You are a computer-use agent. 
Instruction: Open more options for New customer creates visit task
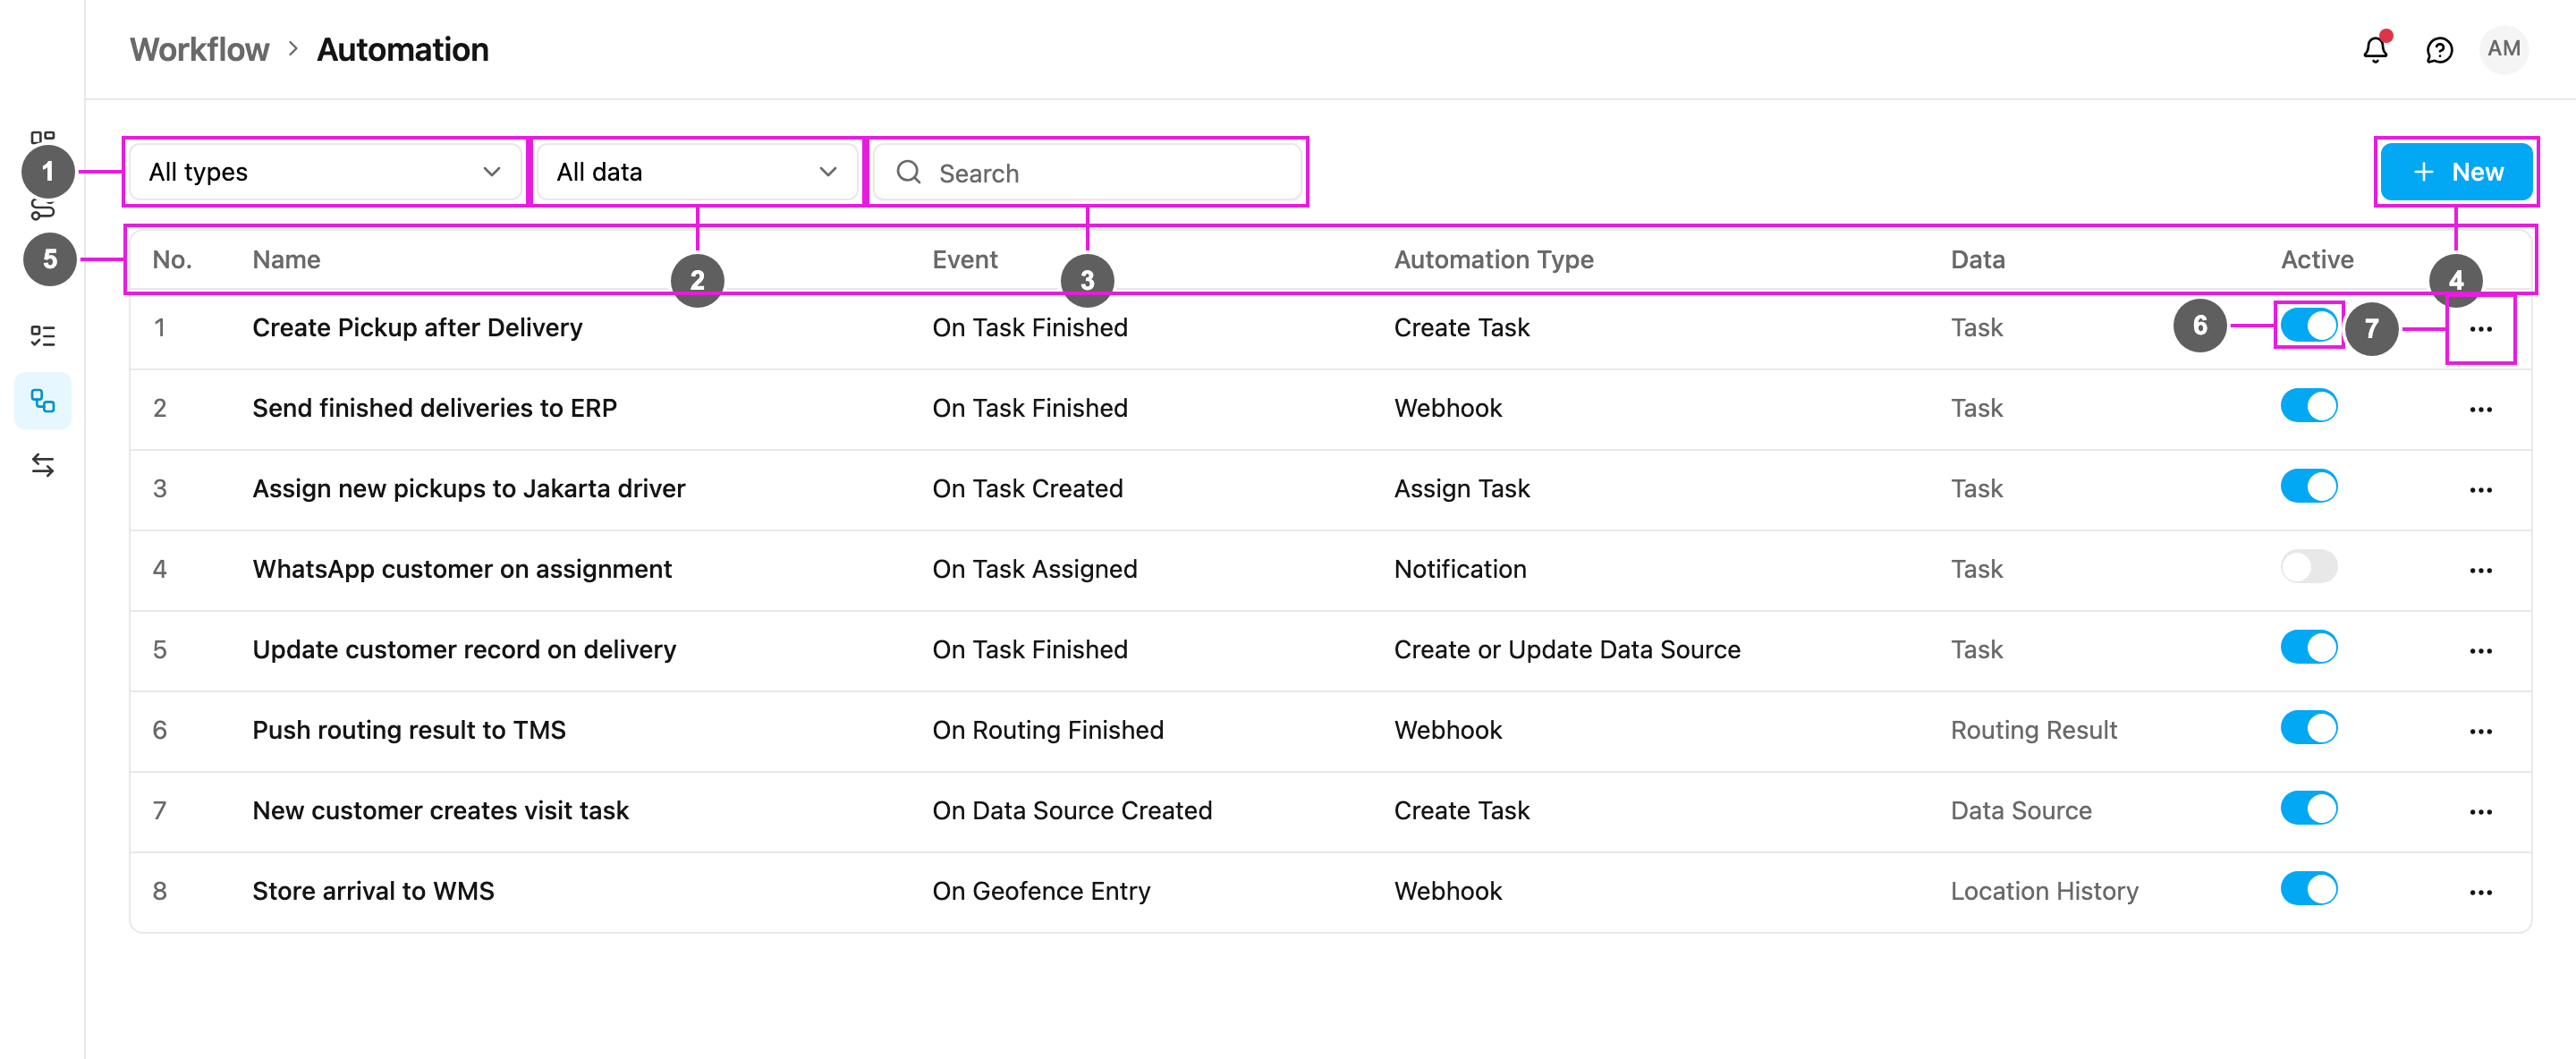[x=2480, y=812]
